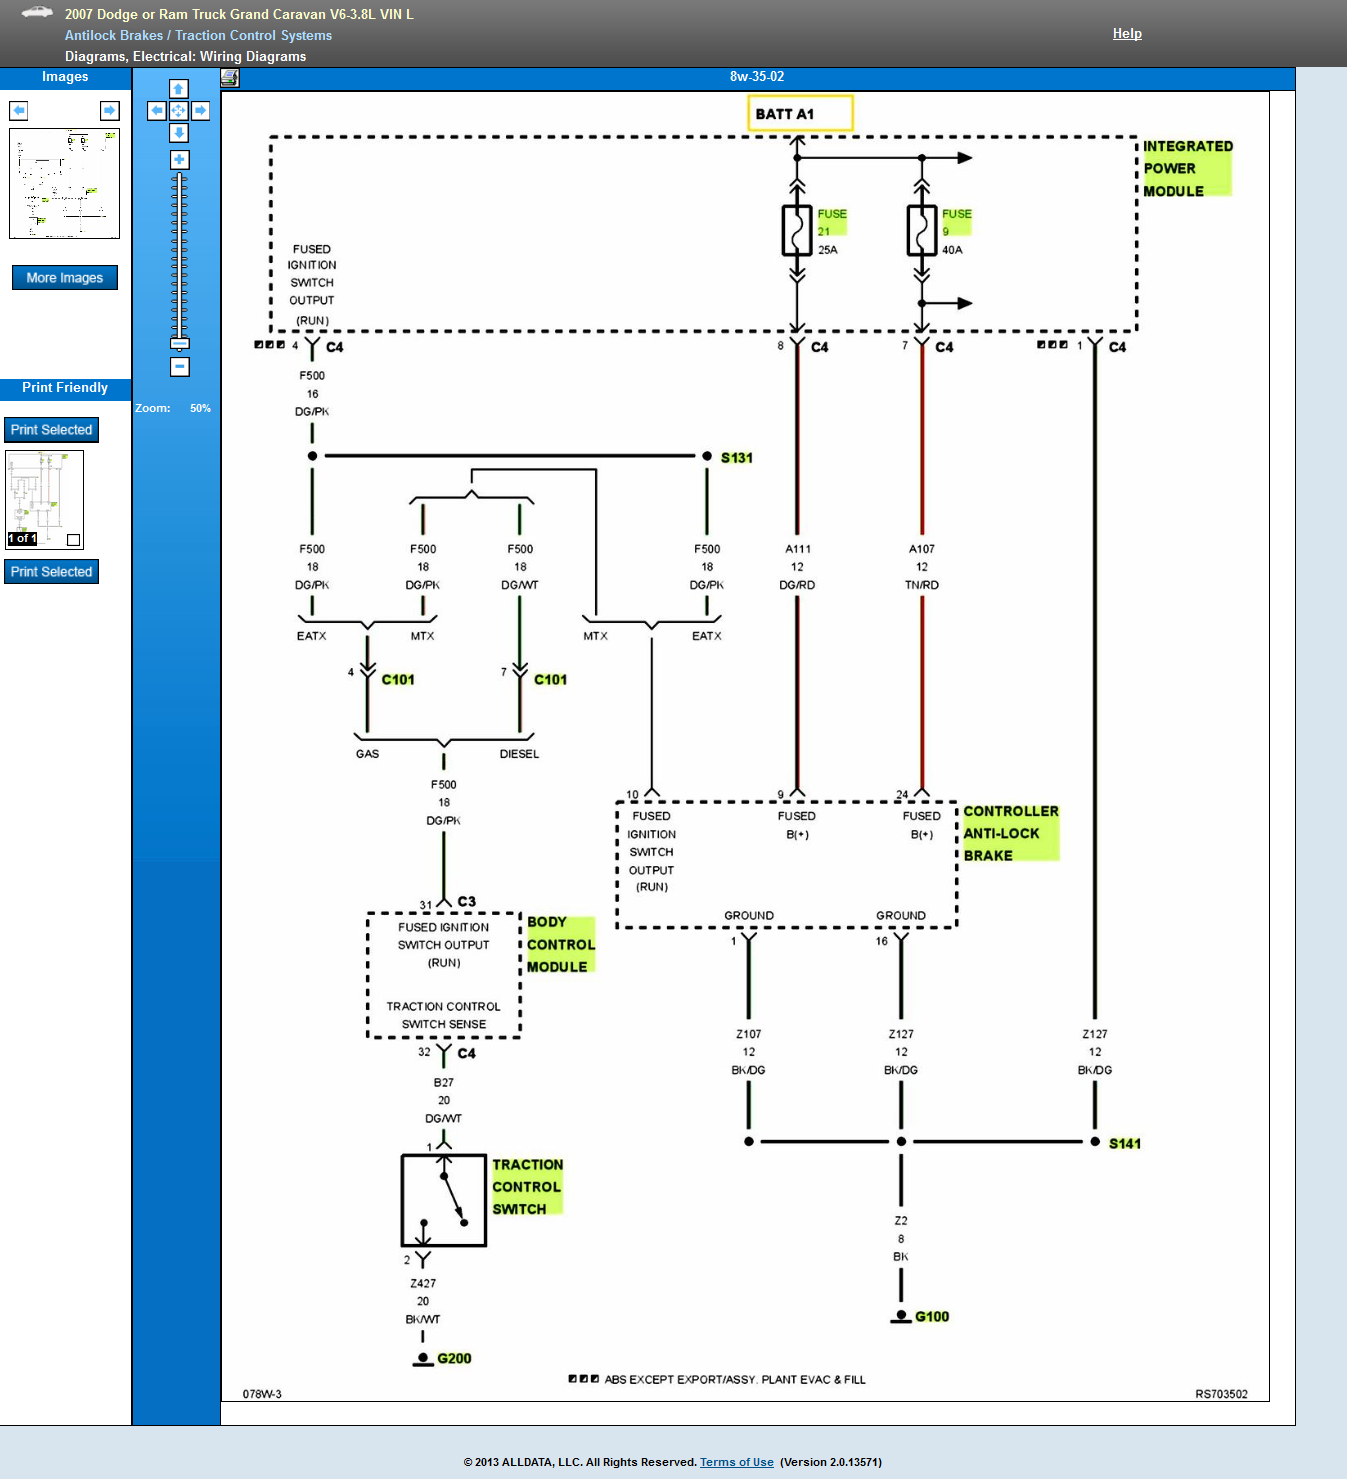Open the wiring diagram thumbnail in Images panel
This screenshot has width=1347, height=1479.
(65, 183)
